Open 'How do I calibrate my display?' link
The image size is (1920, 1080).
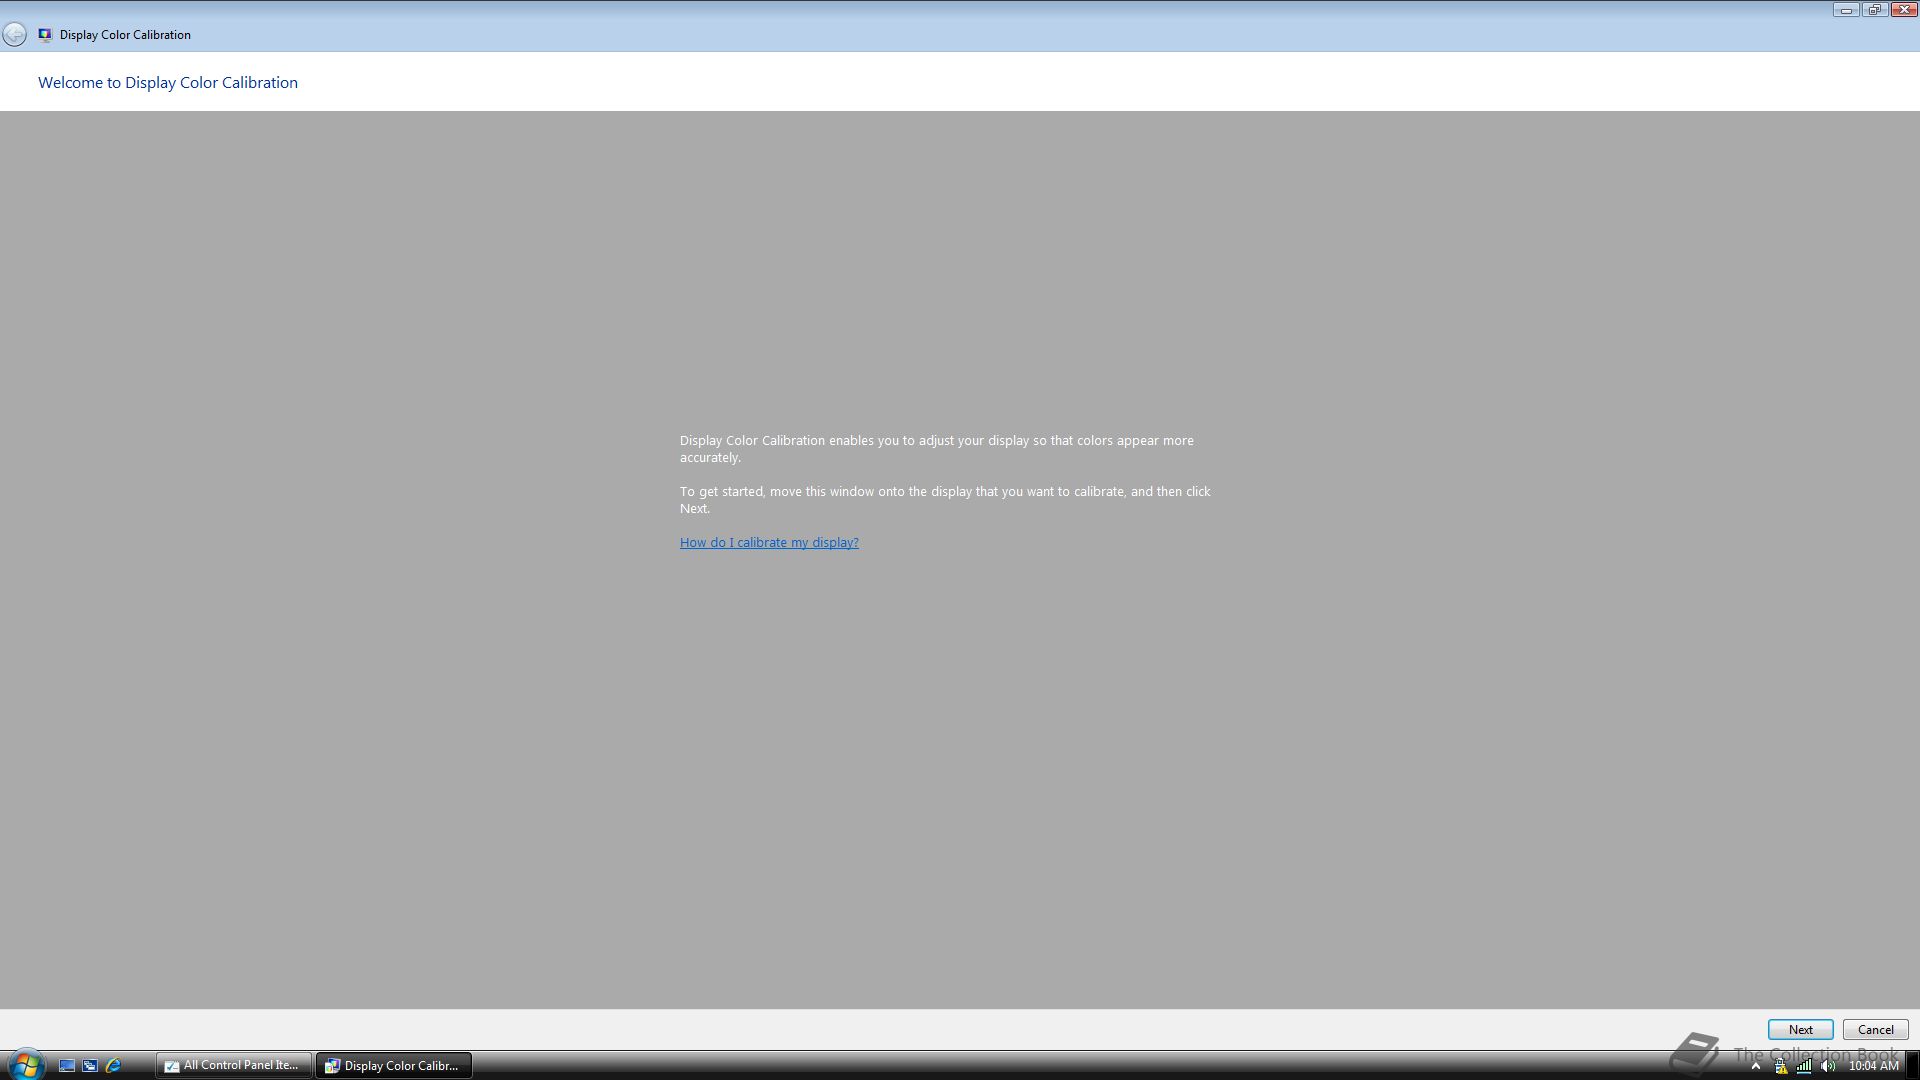[x=769, y=542]
